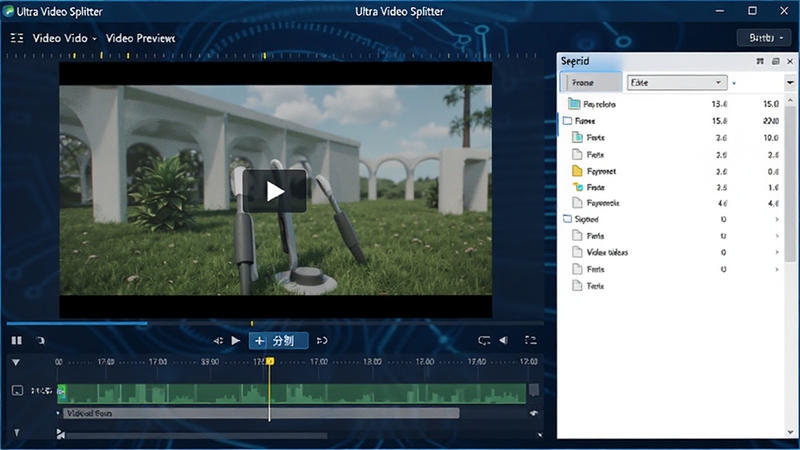This screenshot has height=450, width=800.
Task: Click the yellow playhead marker on timeline
Action: 270,361
